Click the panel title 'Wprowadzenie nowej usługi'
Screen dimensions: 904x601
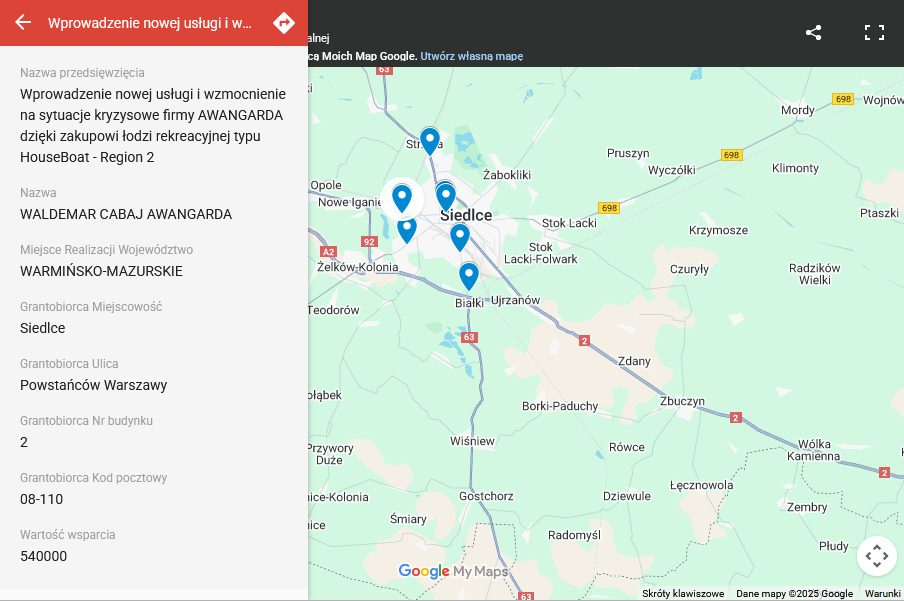pyautogui.click(x=150, y=23)
